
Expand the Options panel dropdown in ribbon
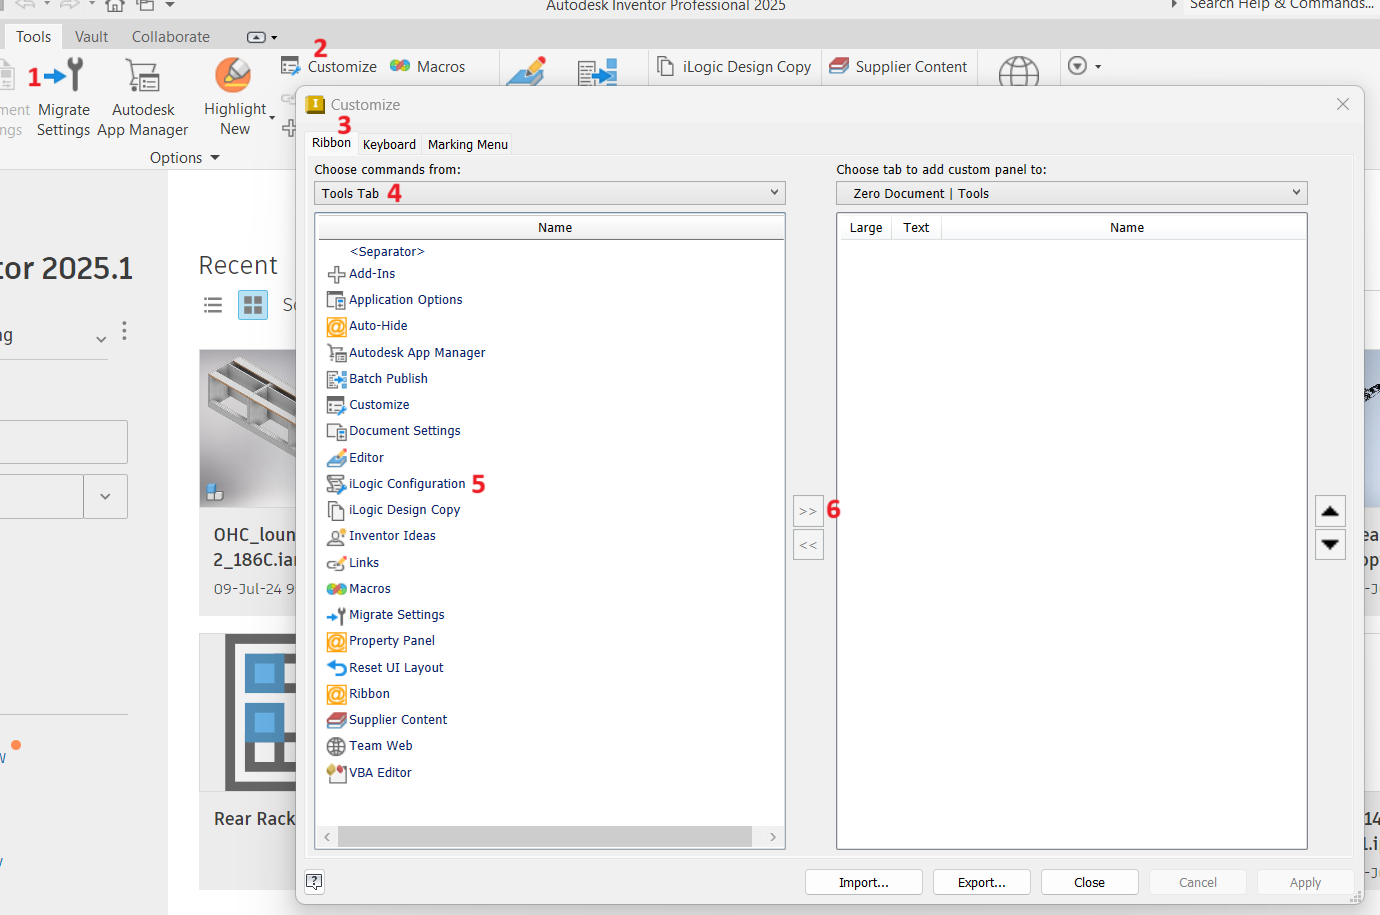(x=185, y=158)
